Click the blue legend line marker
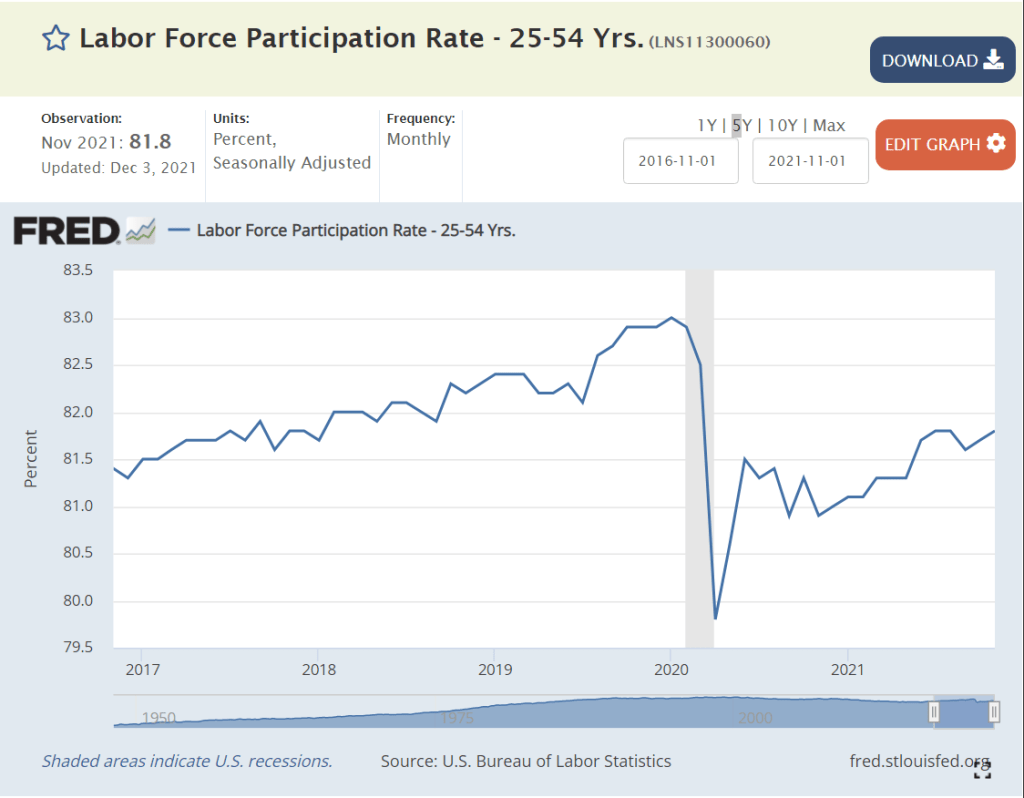Viewport: 1024px width, 798px height. click(178, 230)
